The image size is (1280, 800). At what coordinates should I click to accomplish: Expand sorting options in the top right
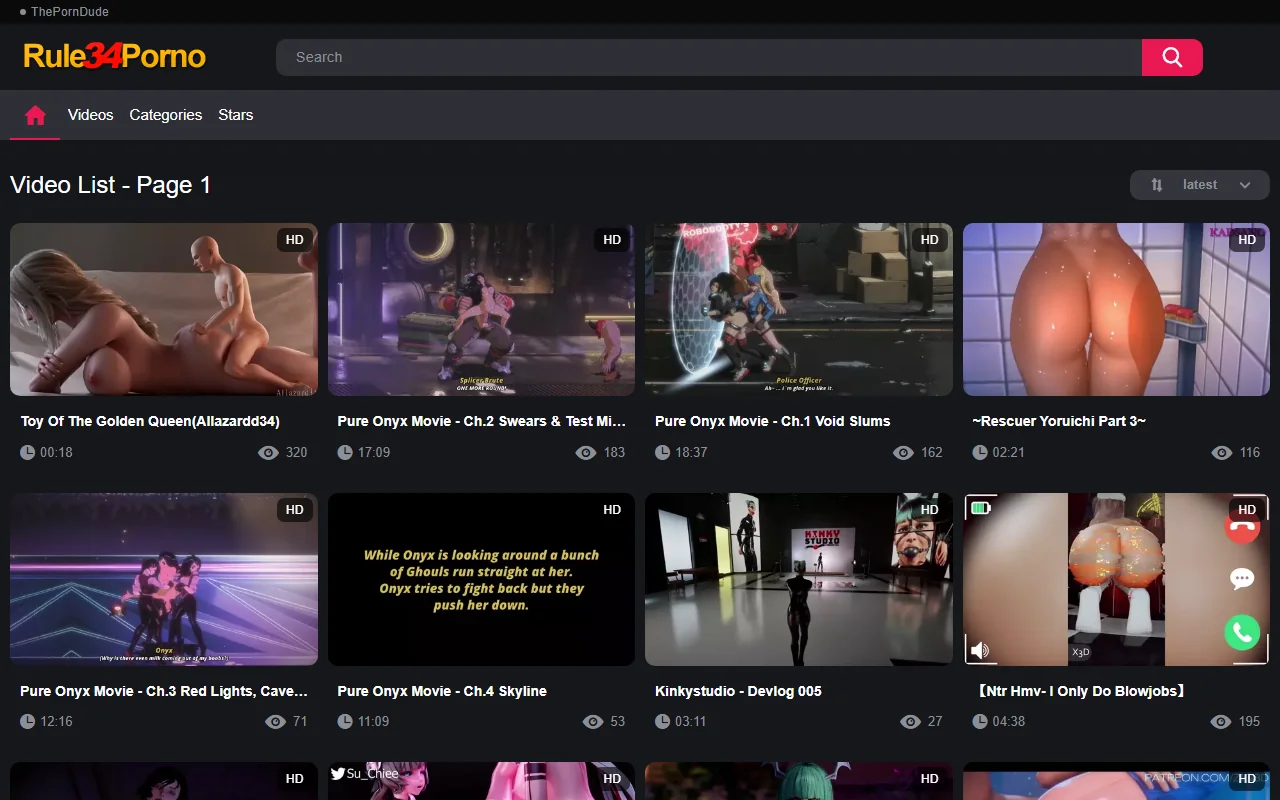coord(1200,184)
